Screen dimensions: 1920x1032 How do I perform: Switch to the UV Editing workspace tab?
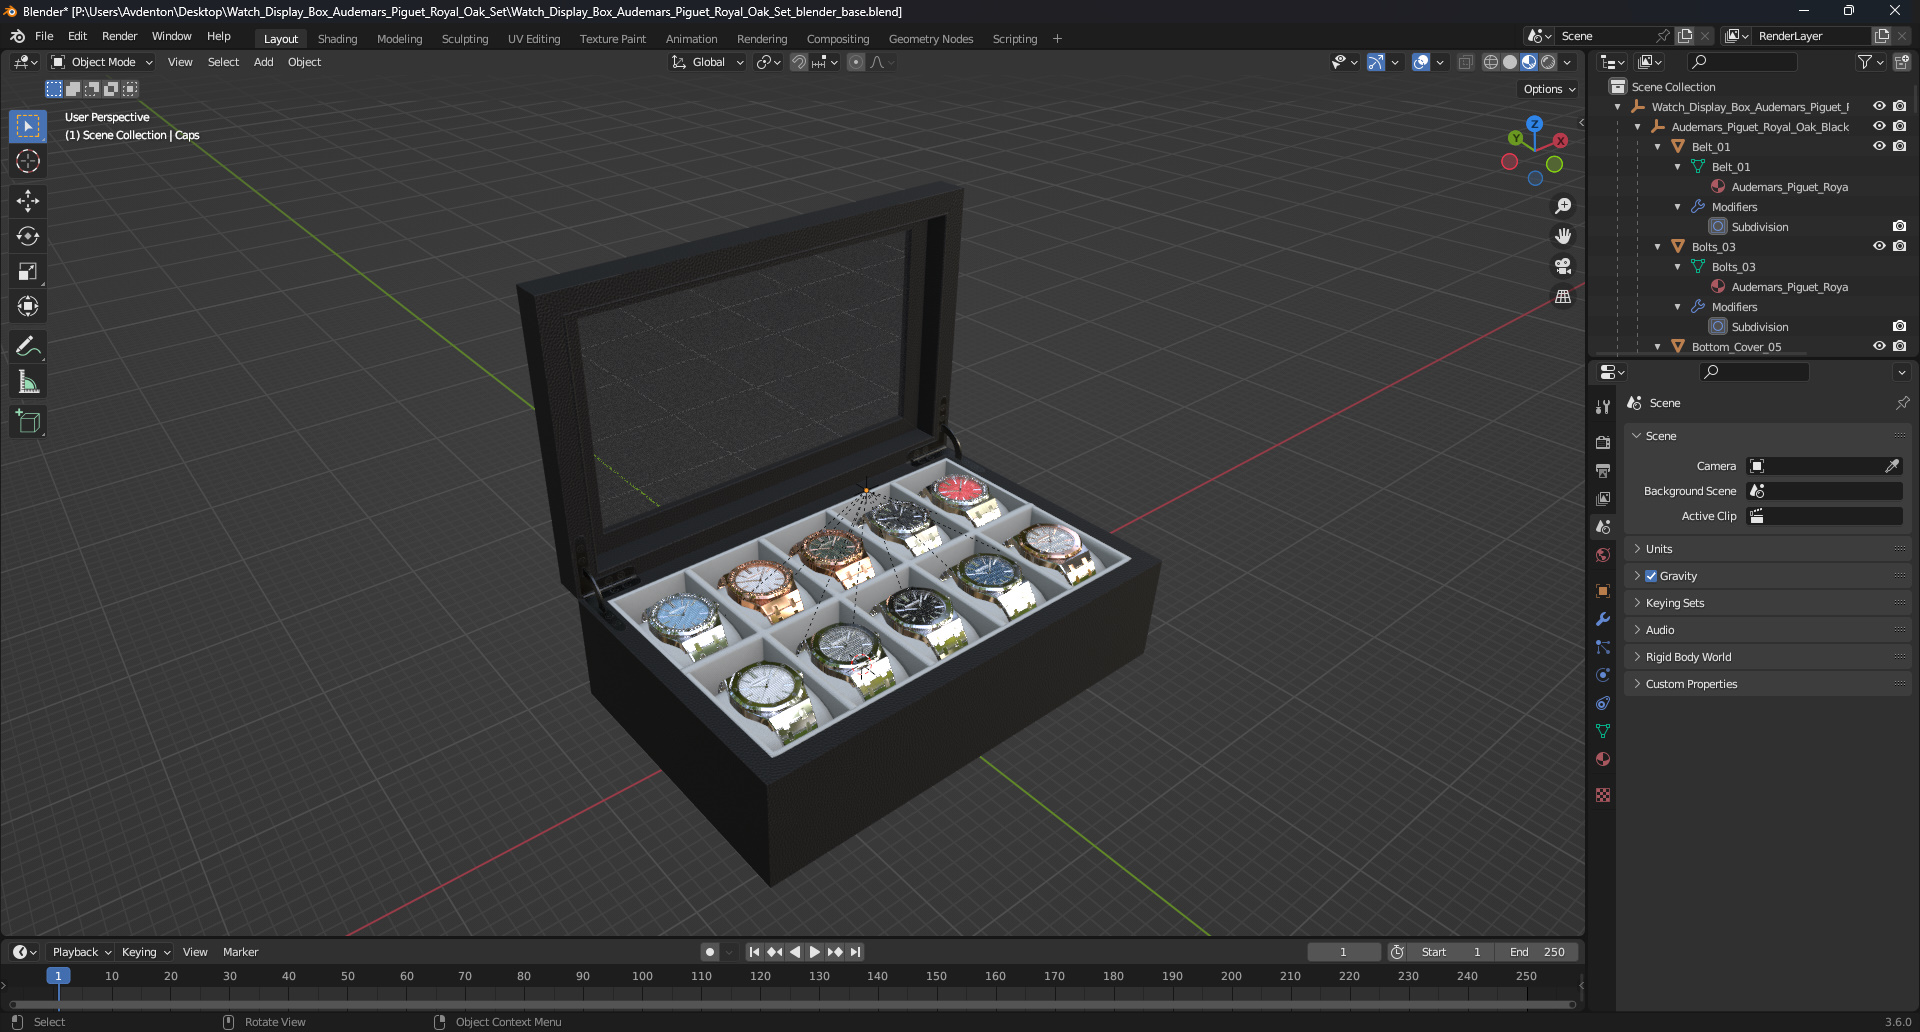(534, 39)
